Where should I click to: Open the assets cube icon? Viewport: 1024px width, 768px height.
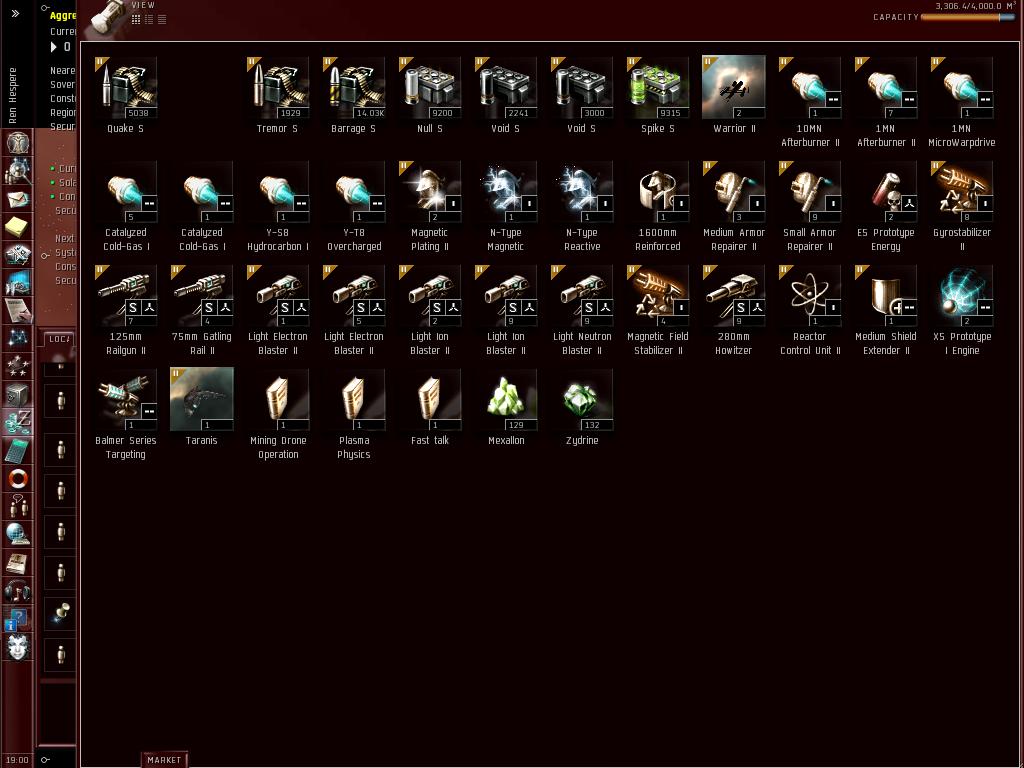[18, 394]
